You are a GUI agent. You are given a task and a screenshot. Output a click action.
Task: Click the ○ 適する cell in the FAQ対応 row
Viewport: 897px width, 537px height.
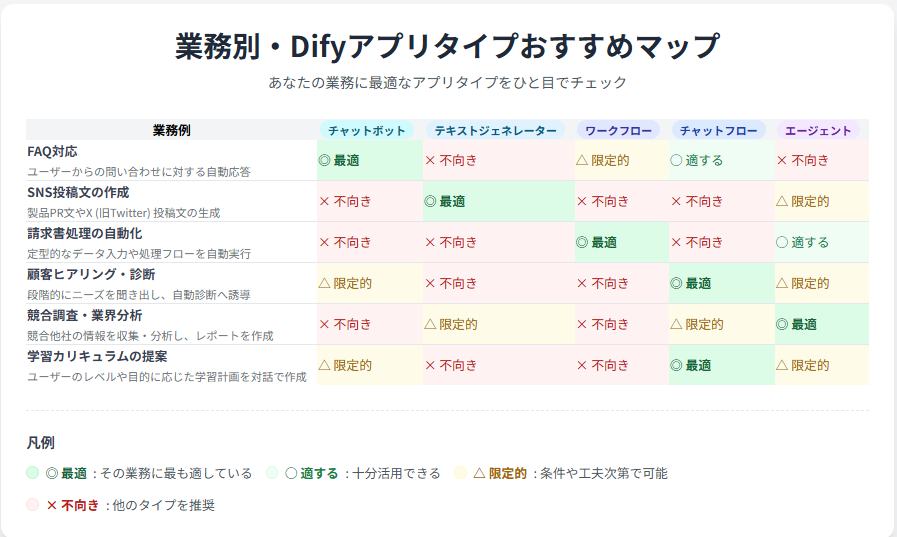click(x=721, y=160)
